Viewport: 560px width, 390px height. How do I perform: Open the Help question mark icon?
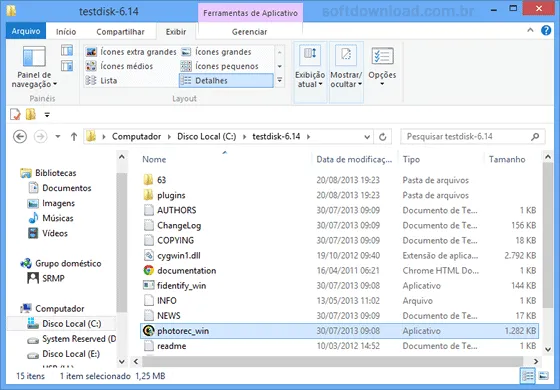pos(546,31)
